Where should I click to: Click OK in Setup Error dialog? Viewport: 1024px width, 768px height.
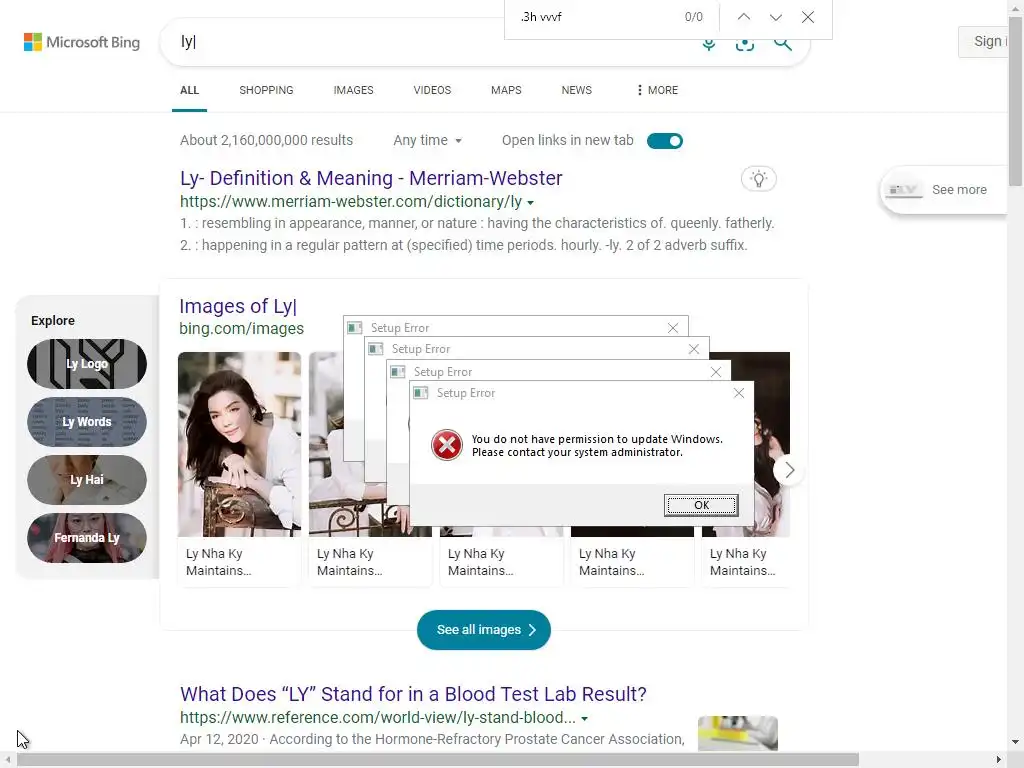(701, 505)
